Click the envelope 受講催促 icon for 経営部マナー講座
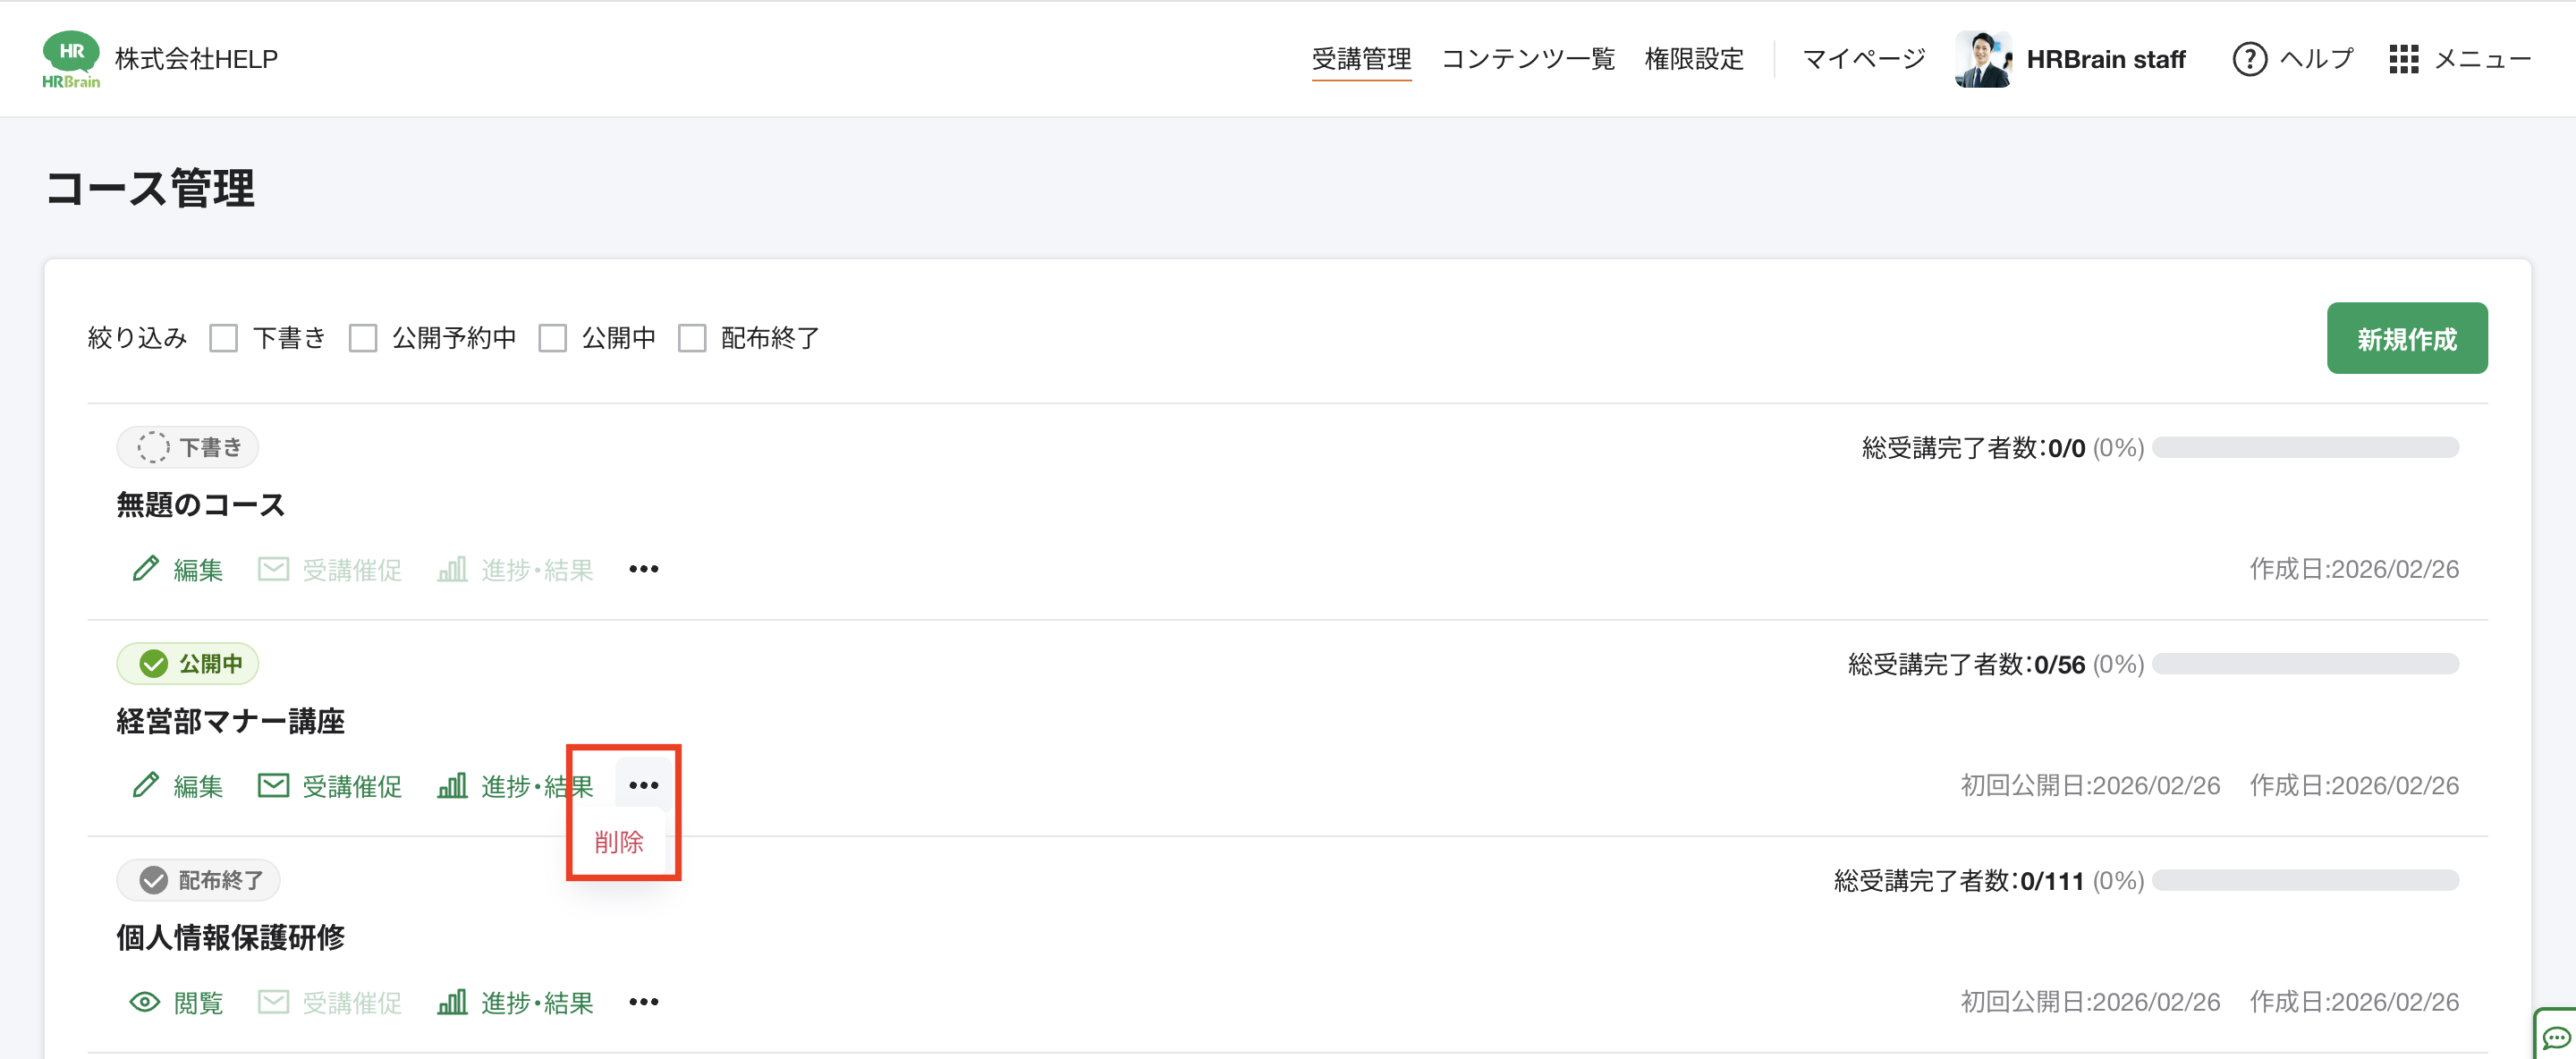 (273, 786)
